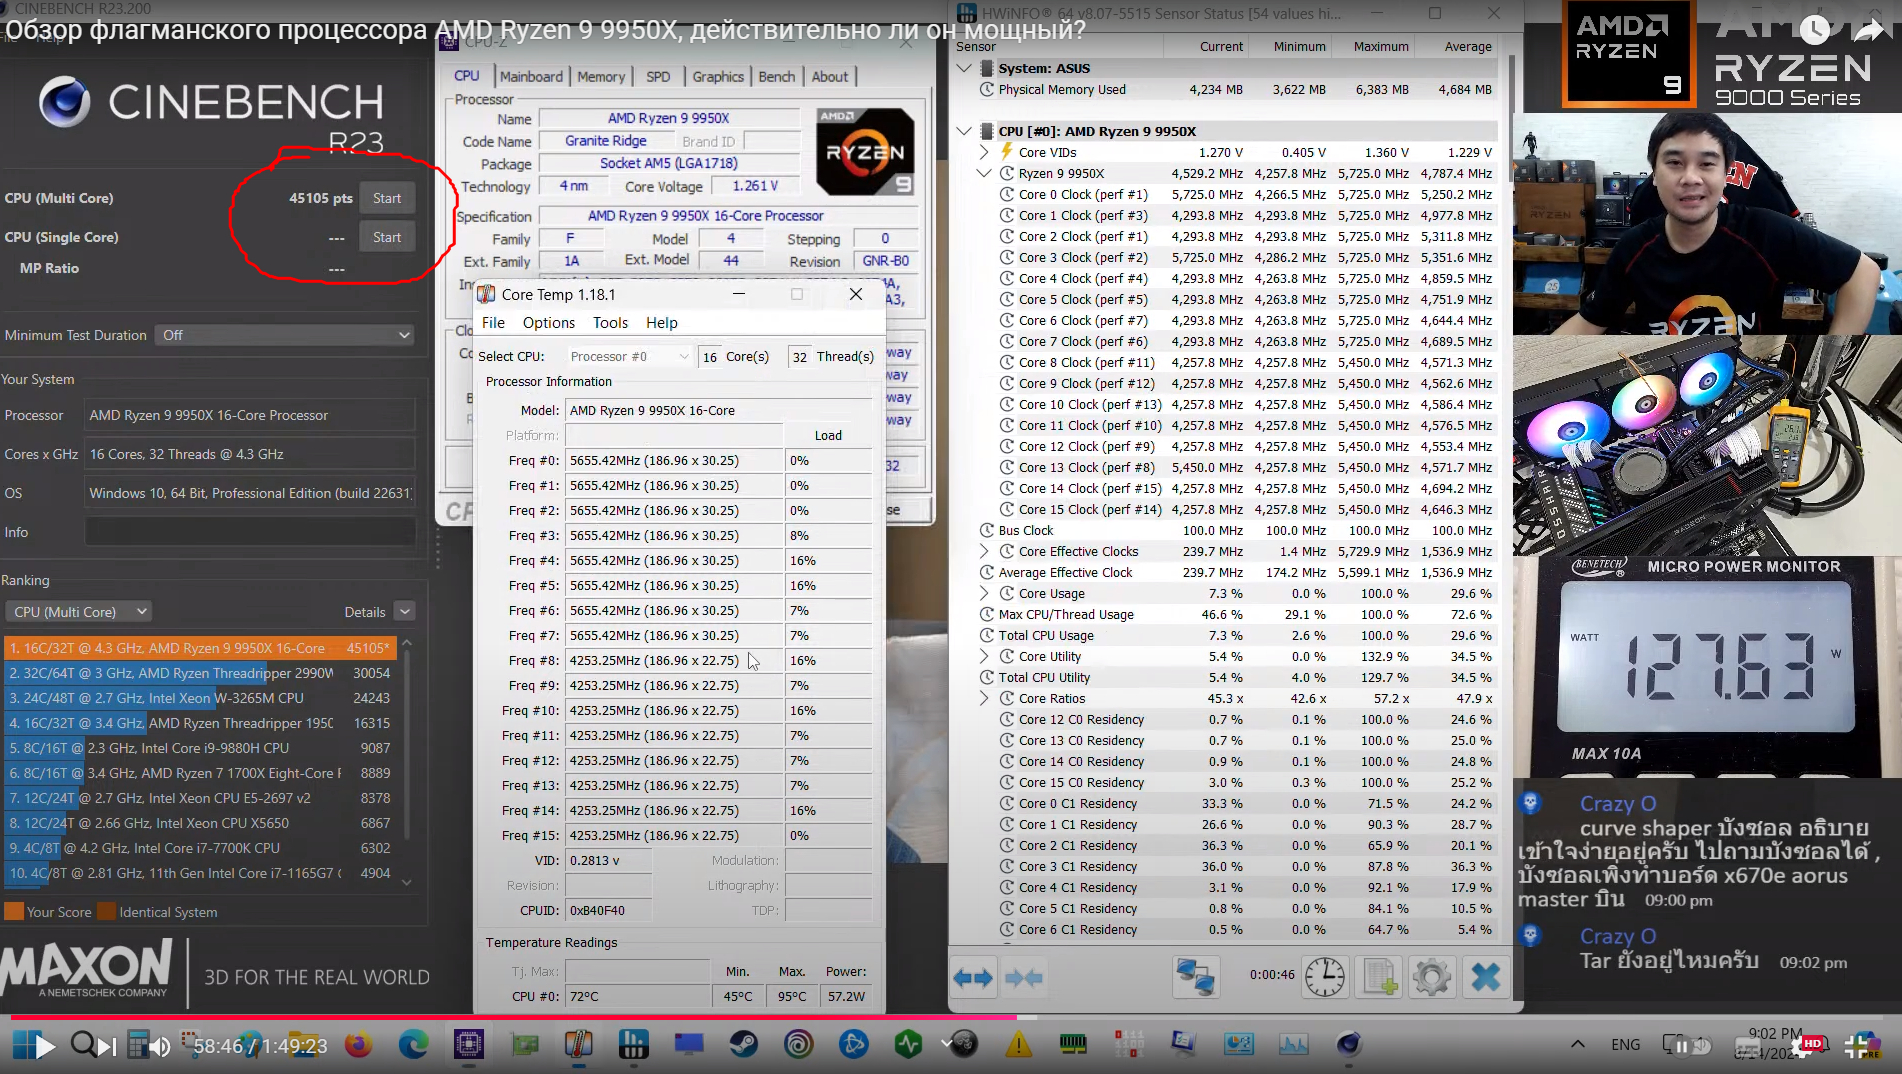The height and width of the screenshot is (1074, 1902).
Task: Click the Cinebench Info text field
Action: click(250, 532)
